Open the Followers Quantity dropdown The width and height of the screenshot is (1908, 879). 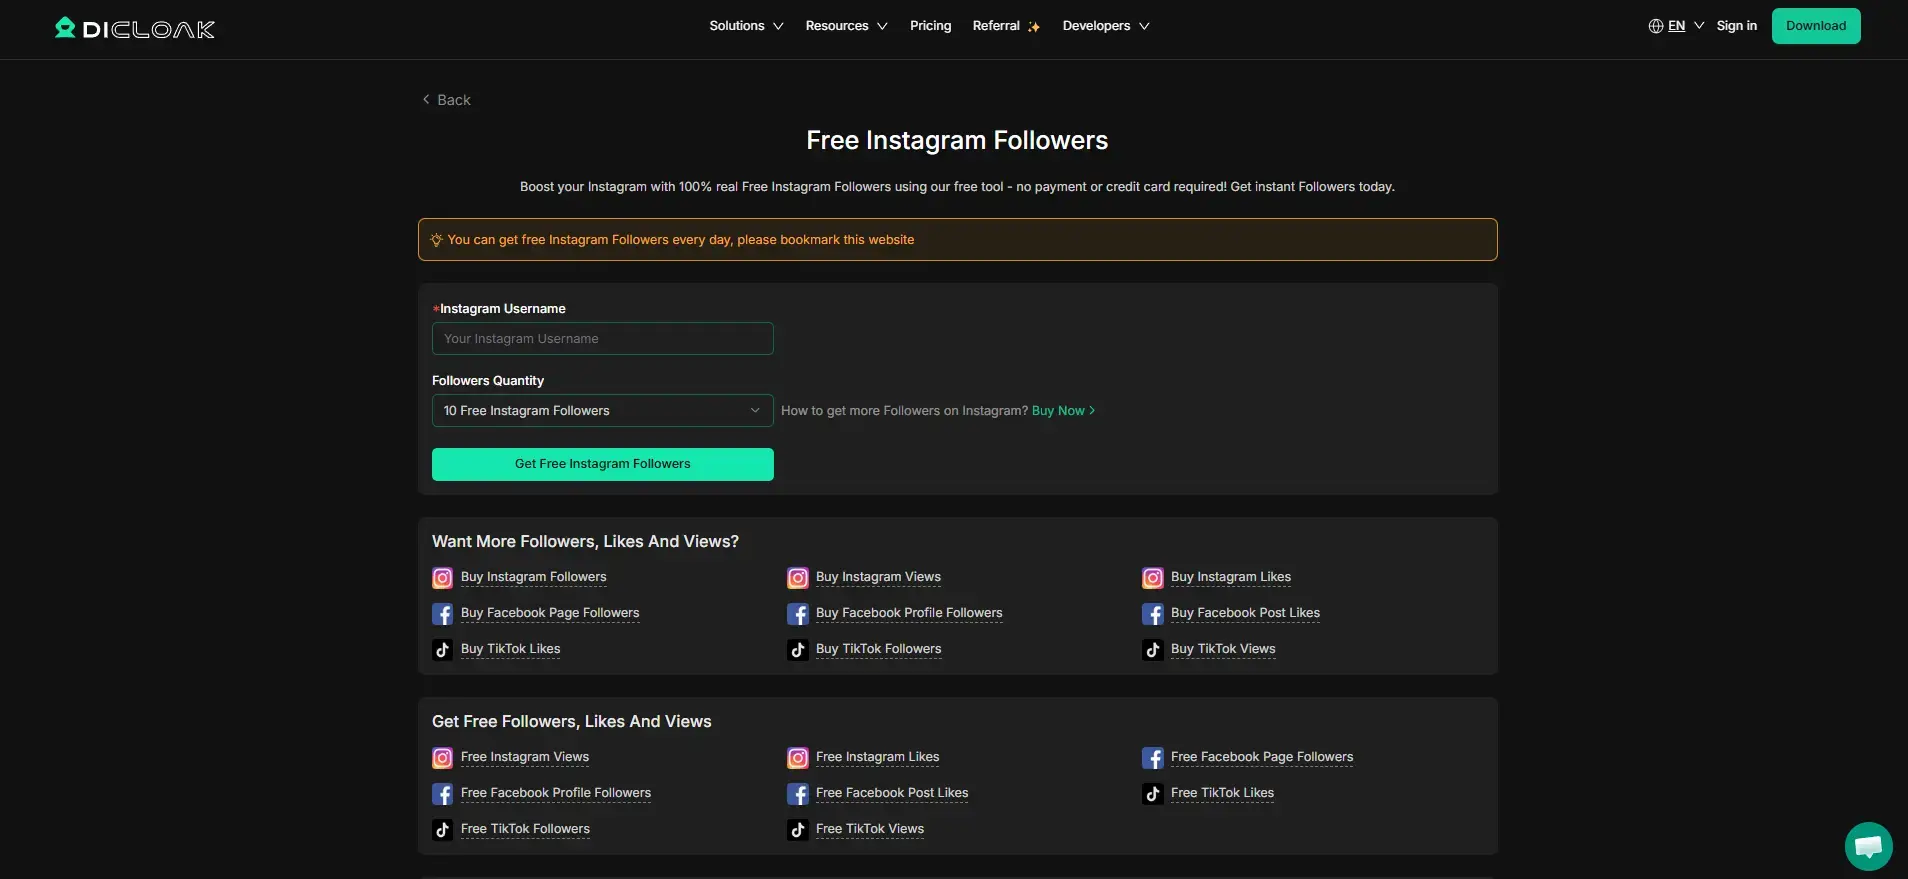click(x=602, y=411)
